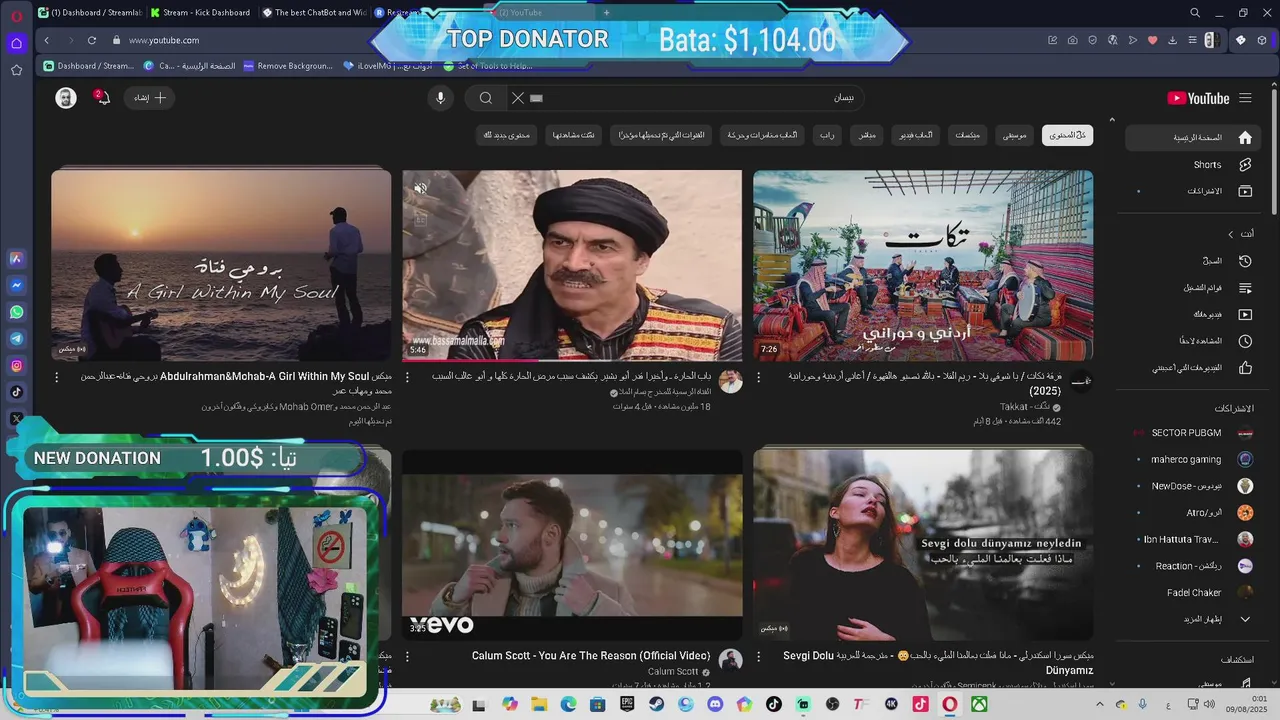Image resolution: width=1280 pixels, height=720 pixels.
Task: Open options menu for Sevgi Dolu video
Action: click(x=758, y=656)
